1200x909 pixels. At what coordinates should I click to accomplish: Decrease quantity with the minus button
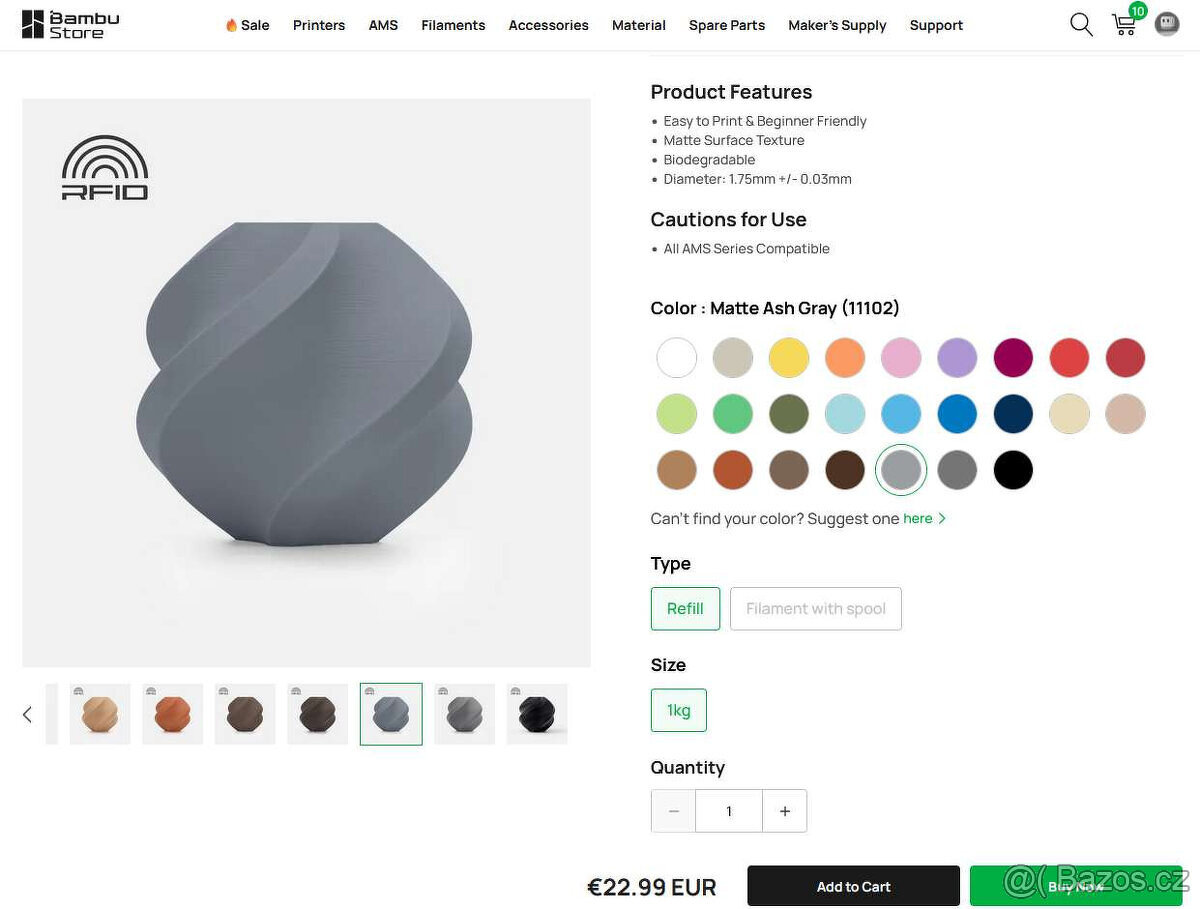tap(674, 811)
